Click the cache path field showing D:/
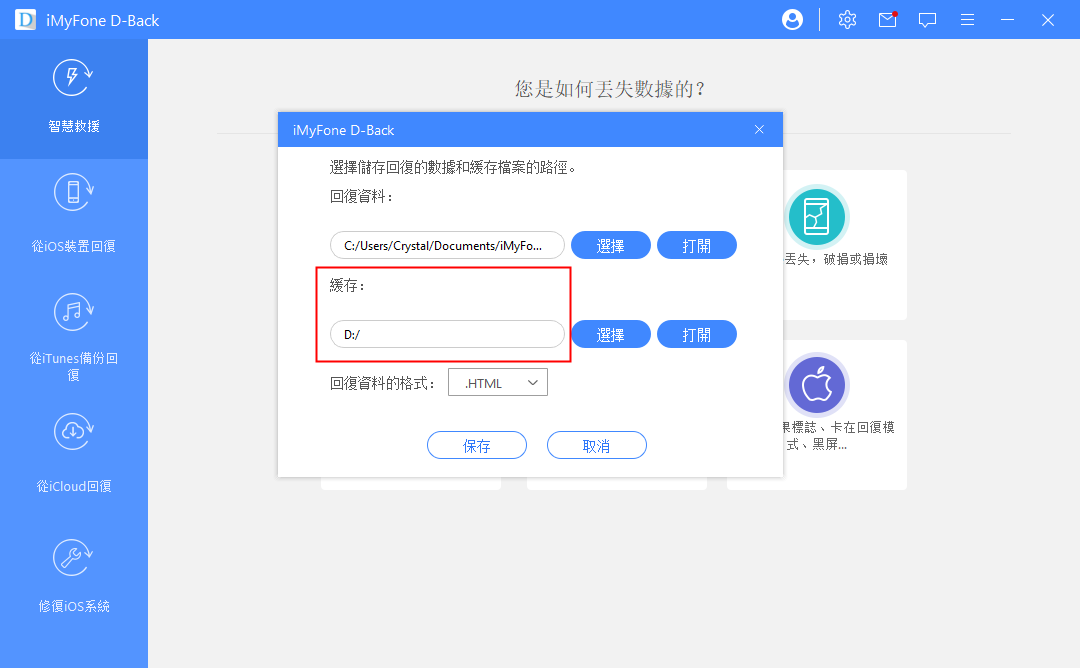Image resolution: width=1080 pixels, height=668 pixels. coord(447,334)
